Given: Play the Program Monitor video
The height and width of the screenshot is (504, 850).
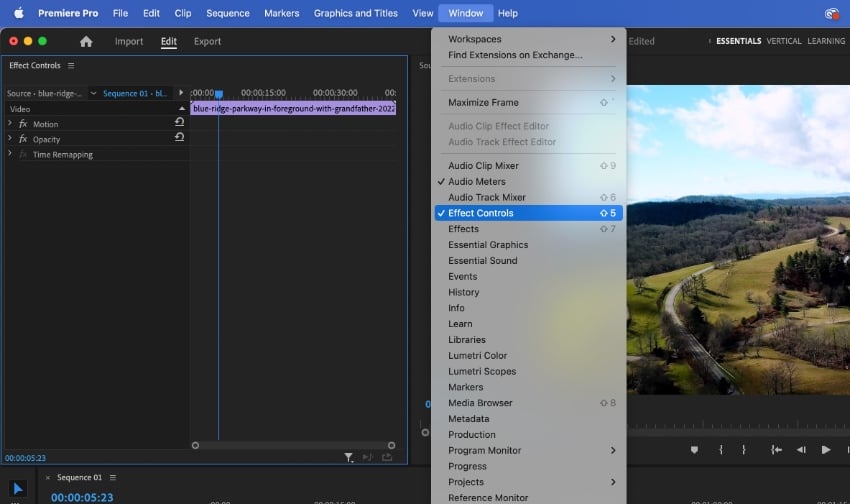Looking at the screenshot, I should 826,450.
